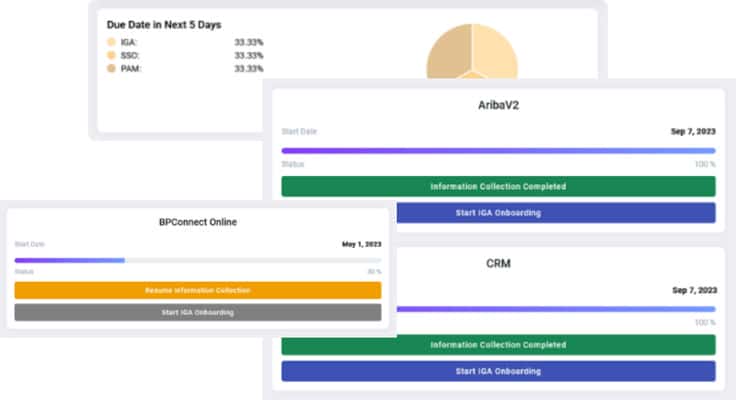Click the BPConnect Online progress bar
Screen dimensions: 736x400
click(x=197, y=260)
